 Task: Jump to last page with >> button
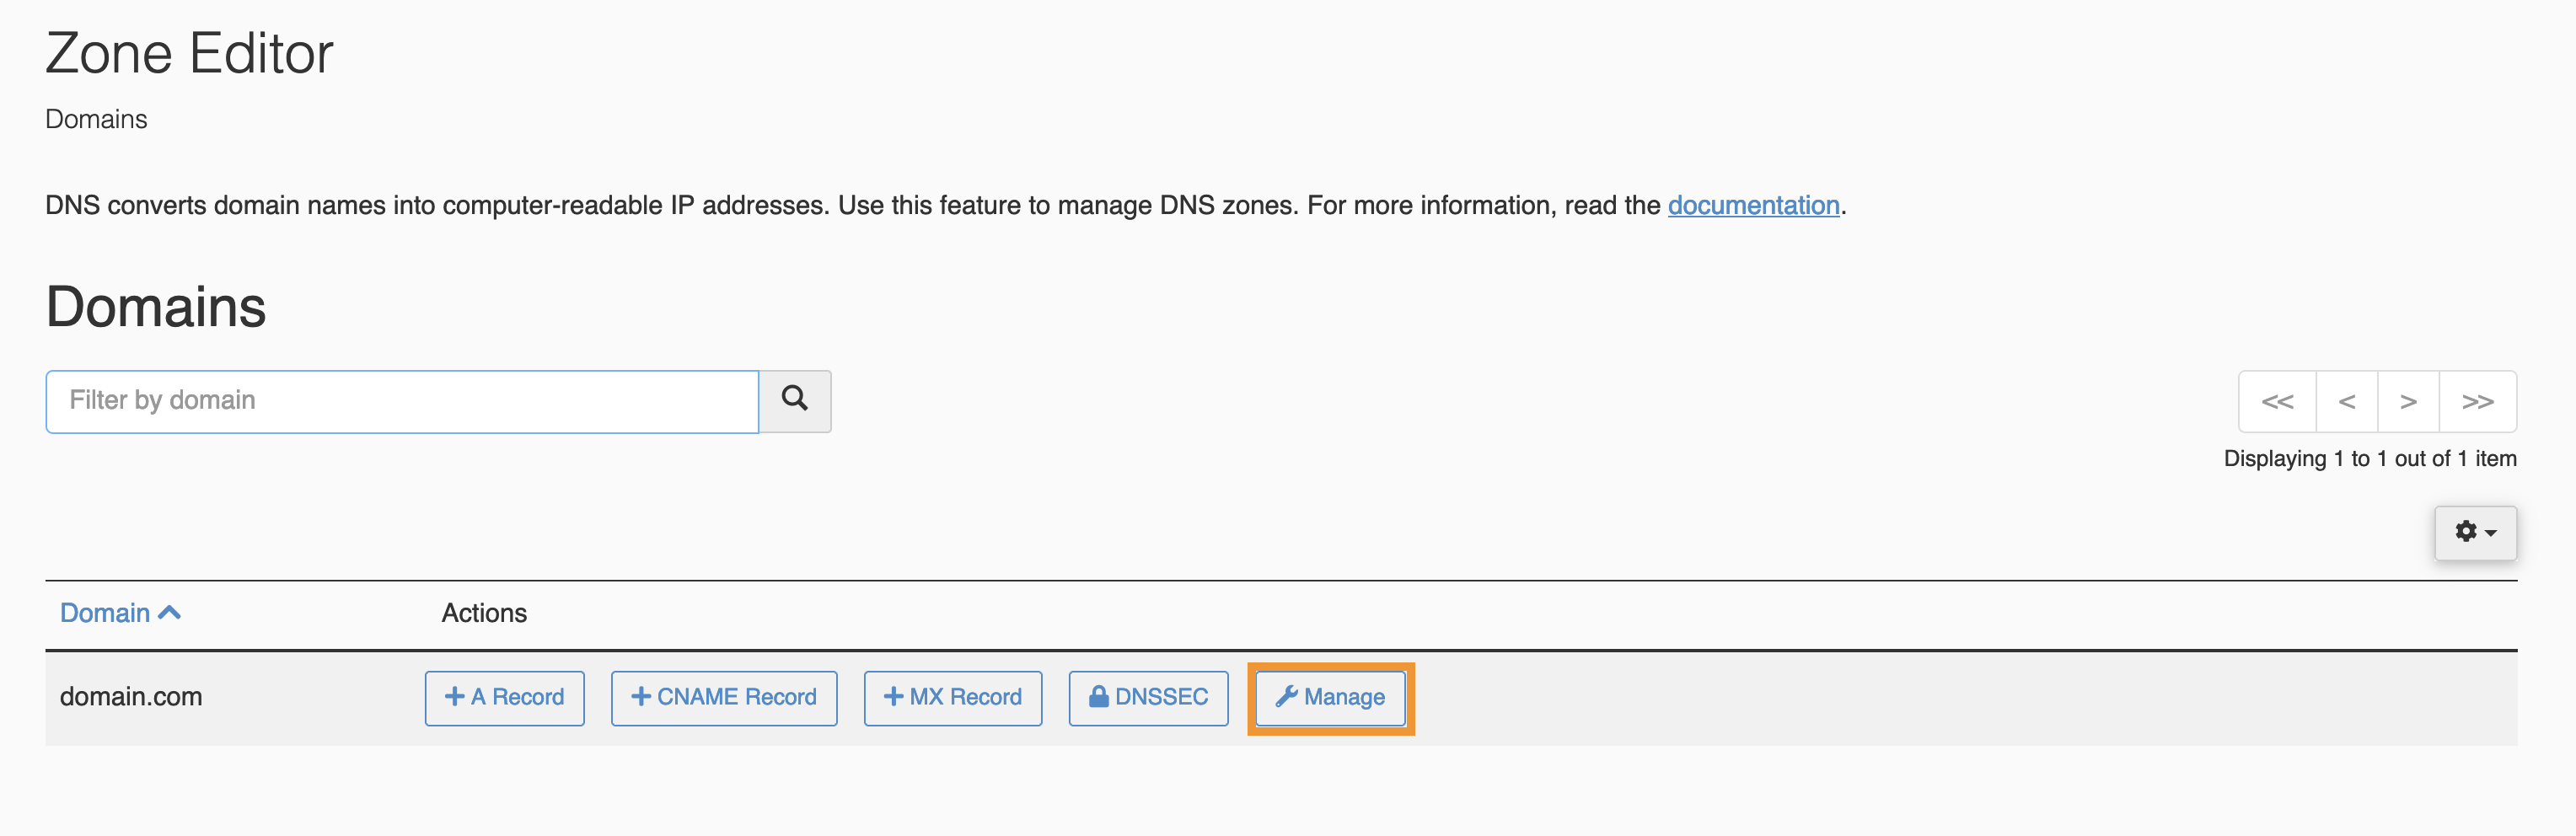tap(2477, 402)
